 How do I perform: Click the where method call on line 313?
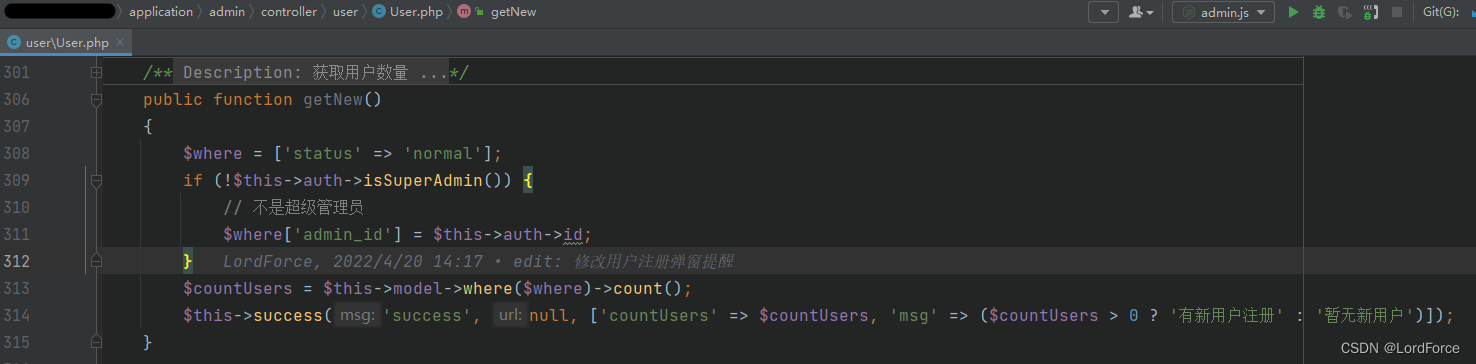click(488, 288)
